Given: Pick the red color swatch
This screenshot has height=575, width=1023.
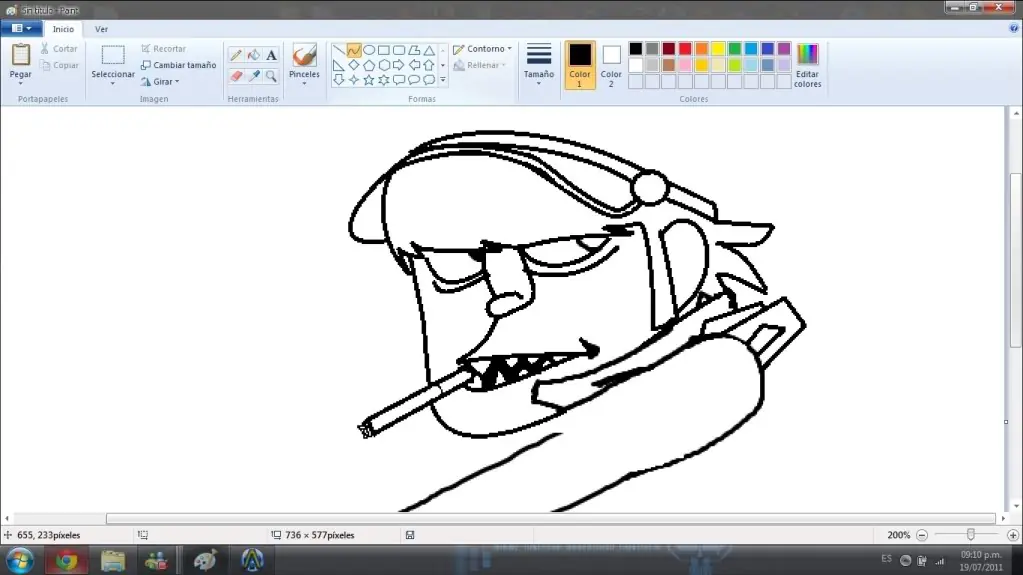Looking at the screenshot, I should click(x=685, y=49).
